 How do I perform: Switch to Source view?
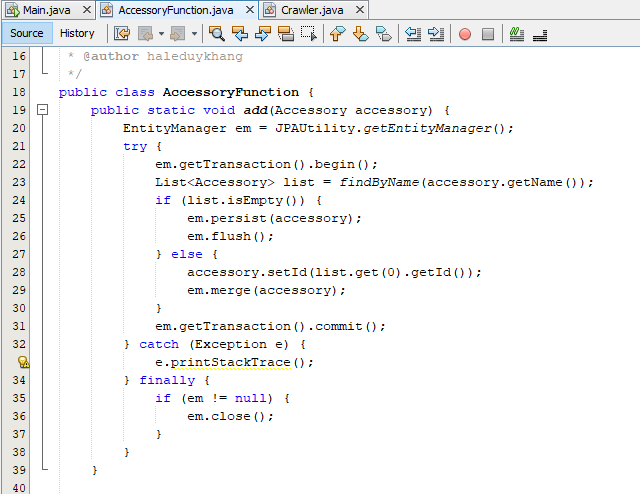coord(27,33)
